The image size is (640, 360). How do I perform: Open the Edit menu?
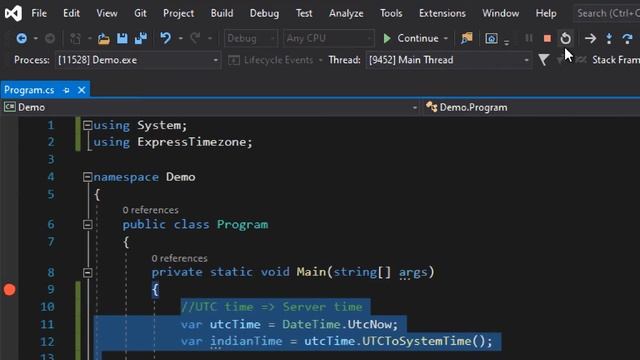pyautogui.click(x=71, y=13)
